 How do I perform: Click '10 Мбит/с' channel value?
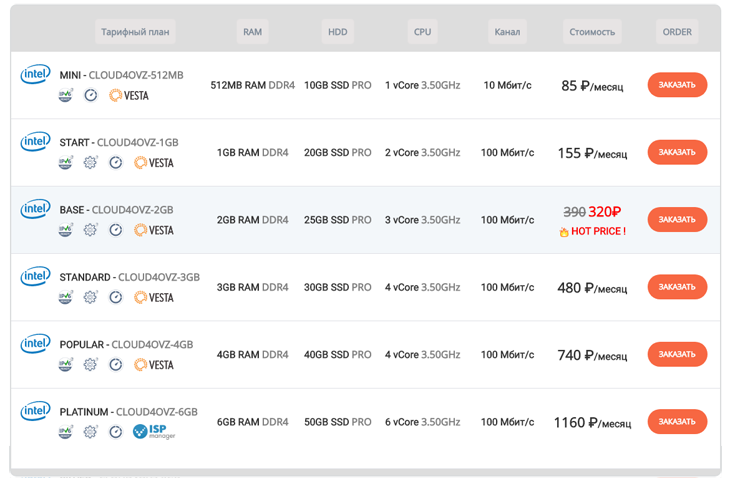(507, 85)
